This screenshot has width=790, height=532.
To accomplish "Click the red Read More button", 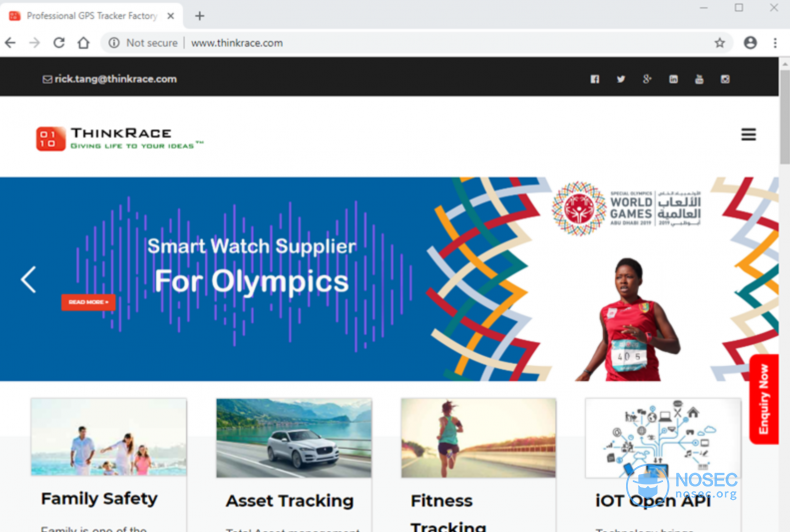I will (x=88, y=302).
